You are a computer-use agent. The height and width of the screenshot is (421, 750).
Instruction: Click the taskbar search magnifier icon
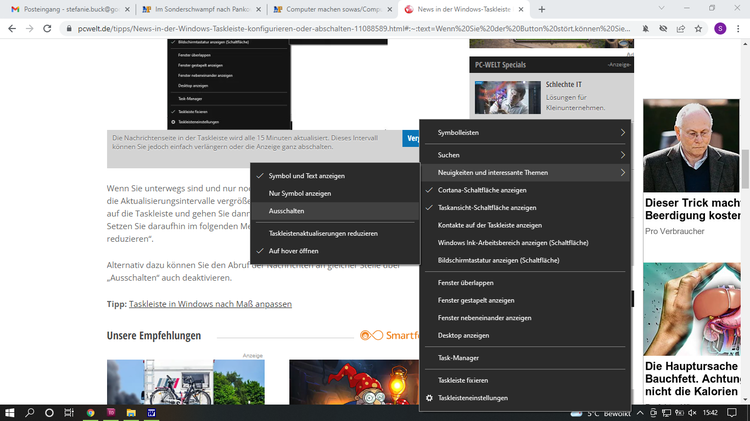pos(30,412)
